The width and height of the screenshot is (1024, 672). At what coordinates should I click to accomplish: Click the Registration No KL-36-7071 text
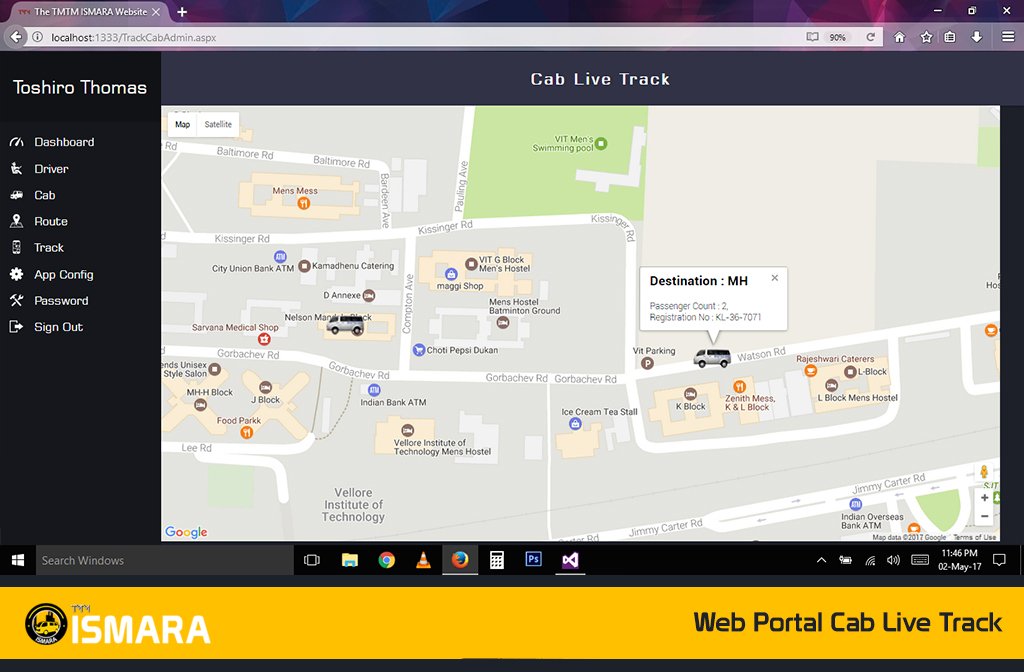705,317
